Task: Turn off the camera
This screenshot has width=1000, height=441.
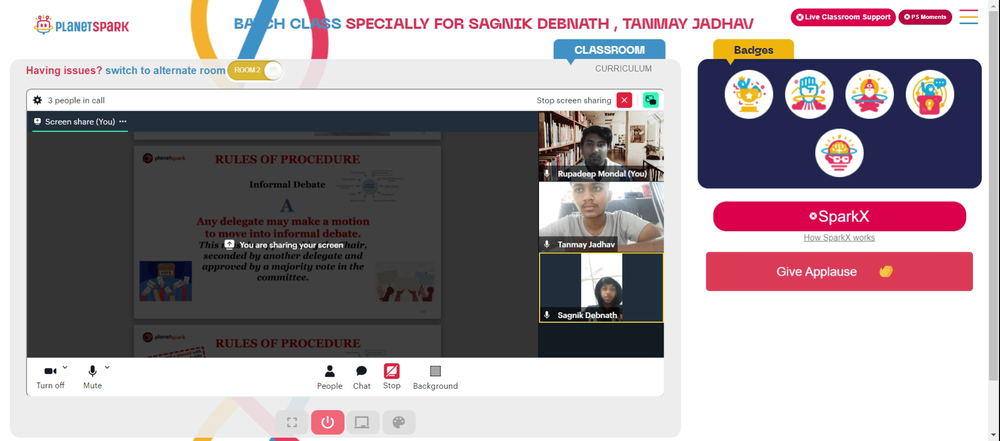Action: (x=50, y=377)
